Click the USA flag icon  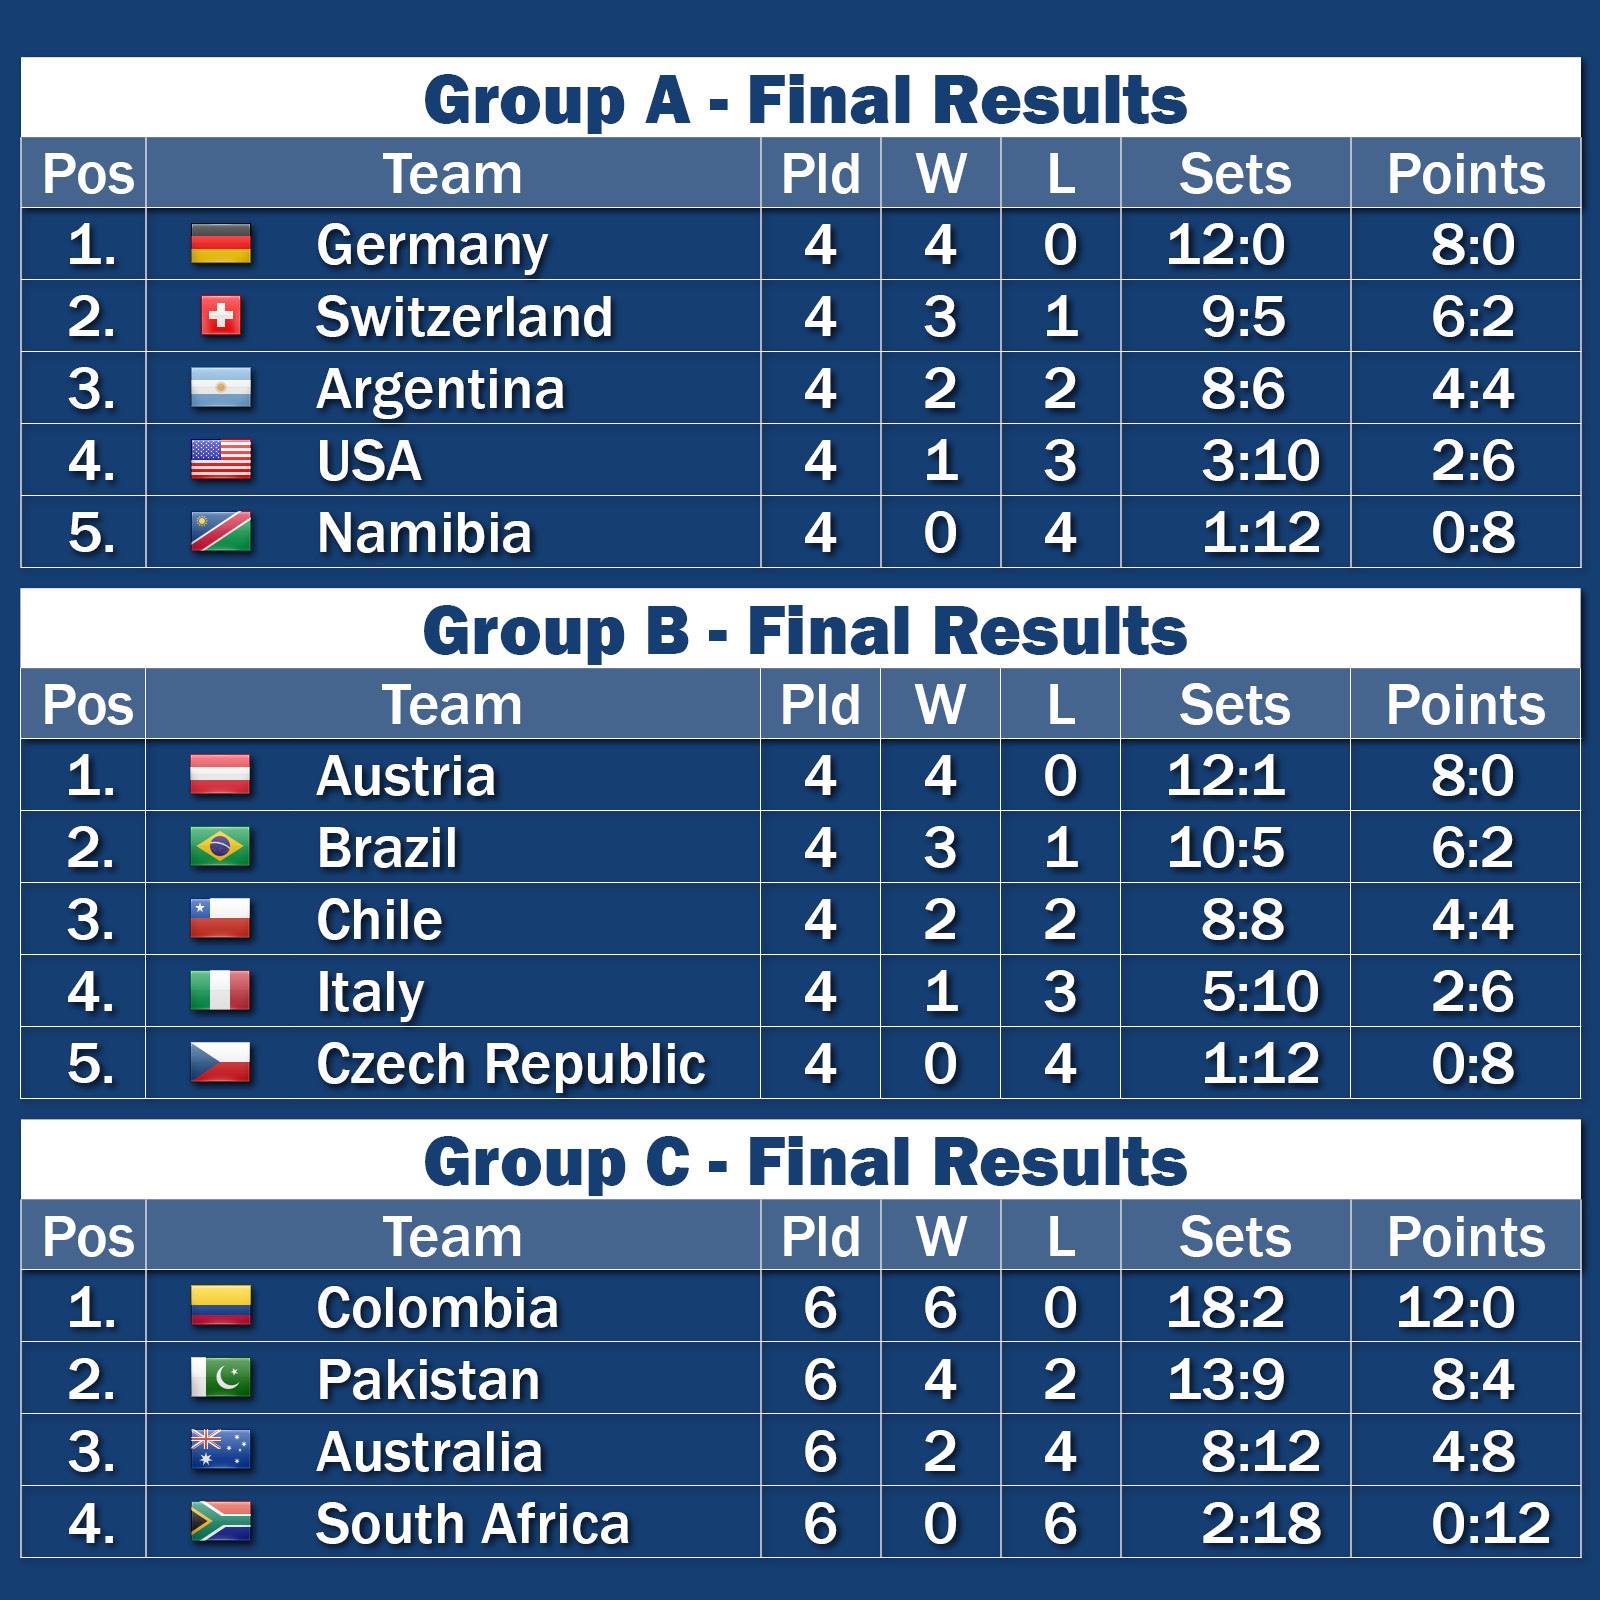coord(221,460)
